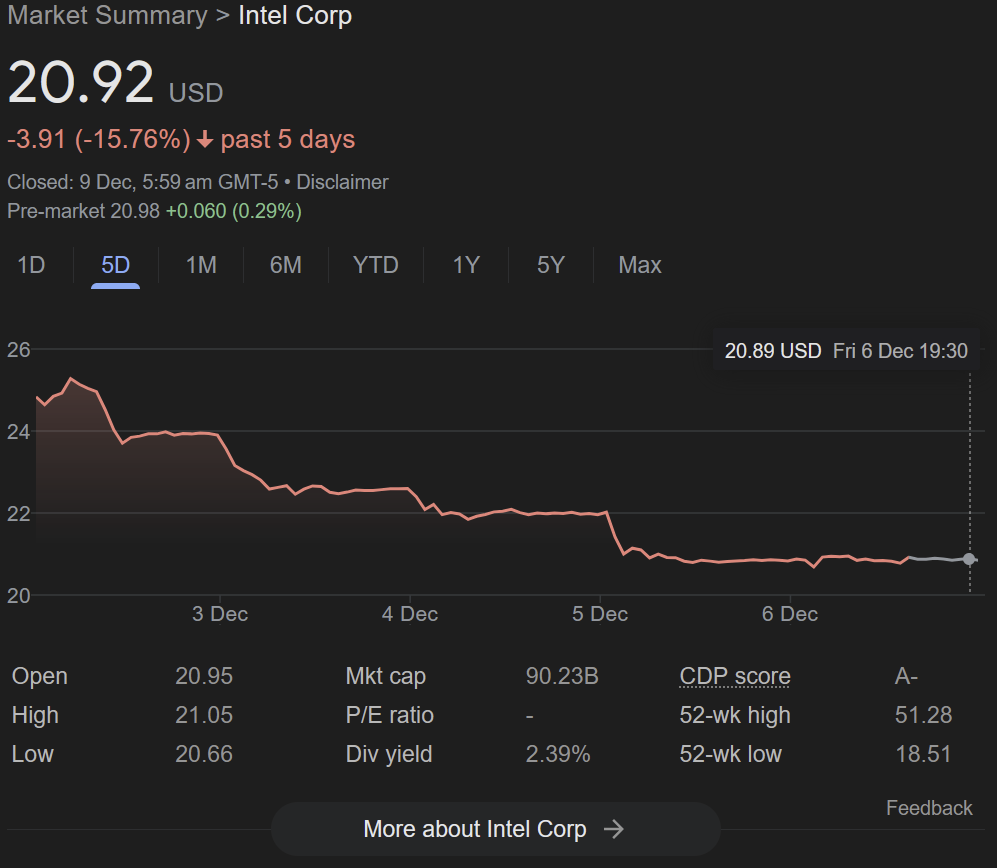Viewport: 997px width, 868px height.
Task: Click the Disclaimer link
Action: pyautogui.click(x=342, y=183)
